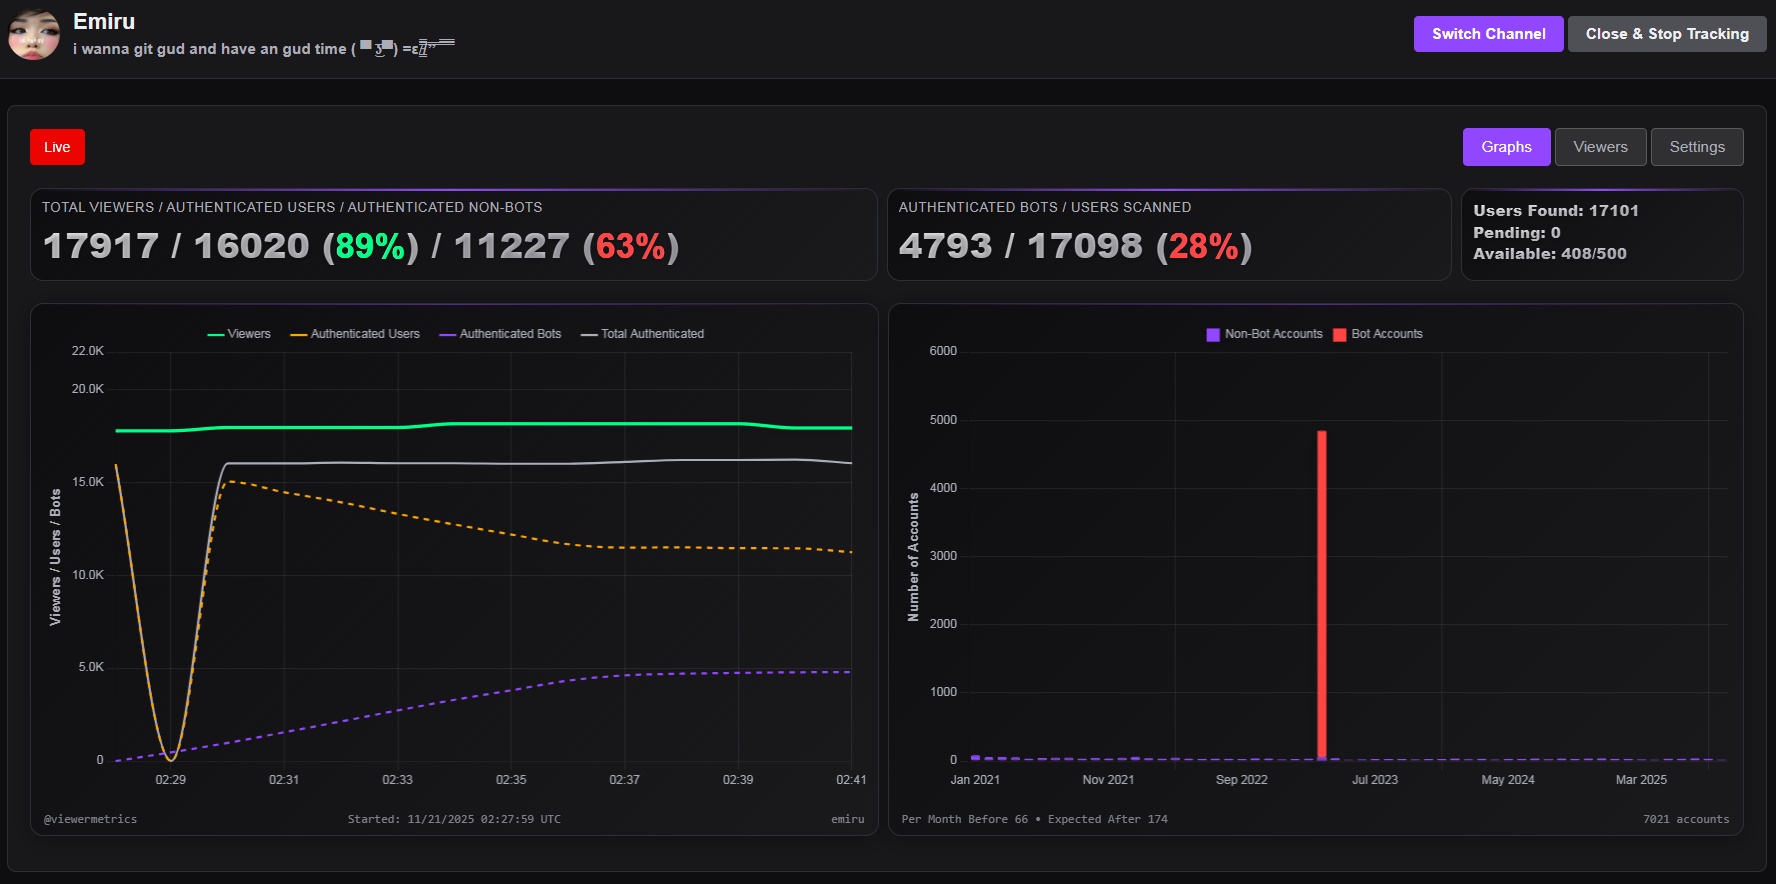Image resolution: width=1776 pixels, height=884 pixels.
Task: Click the stream title 'i wanna git gud'
Action: coord(263,48)
